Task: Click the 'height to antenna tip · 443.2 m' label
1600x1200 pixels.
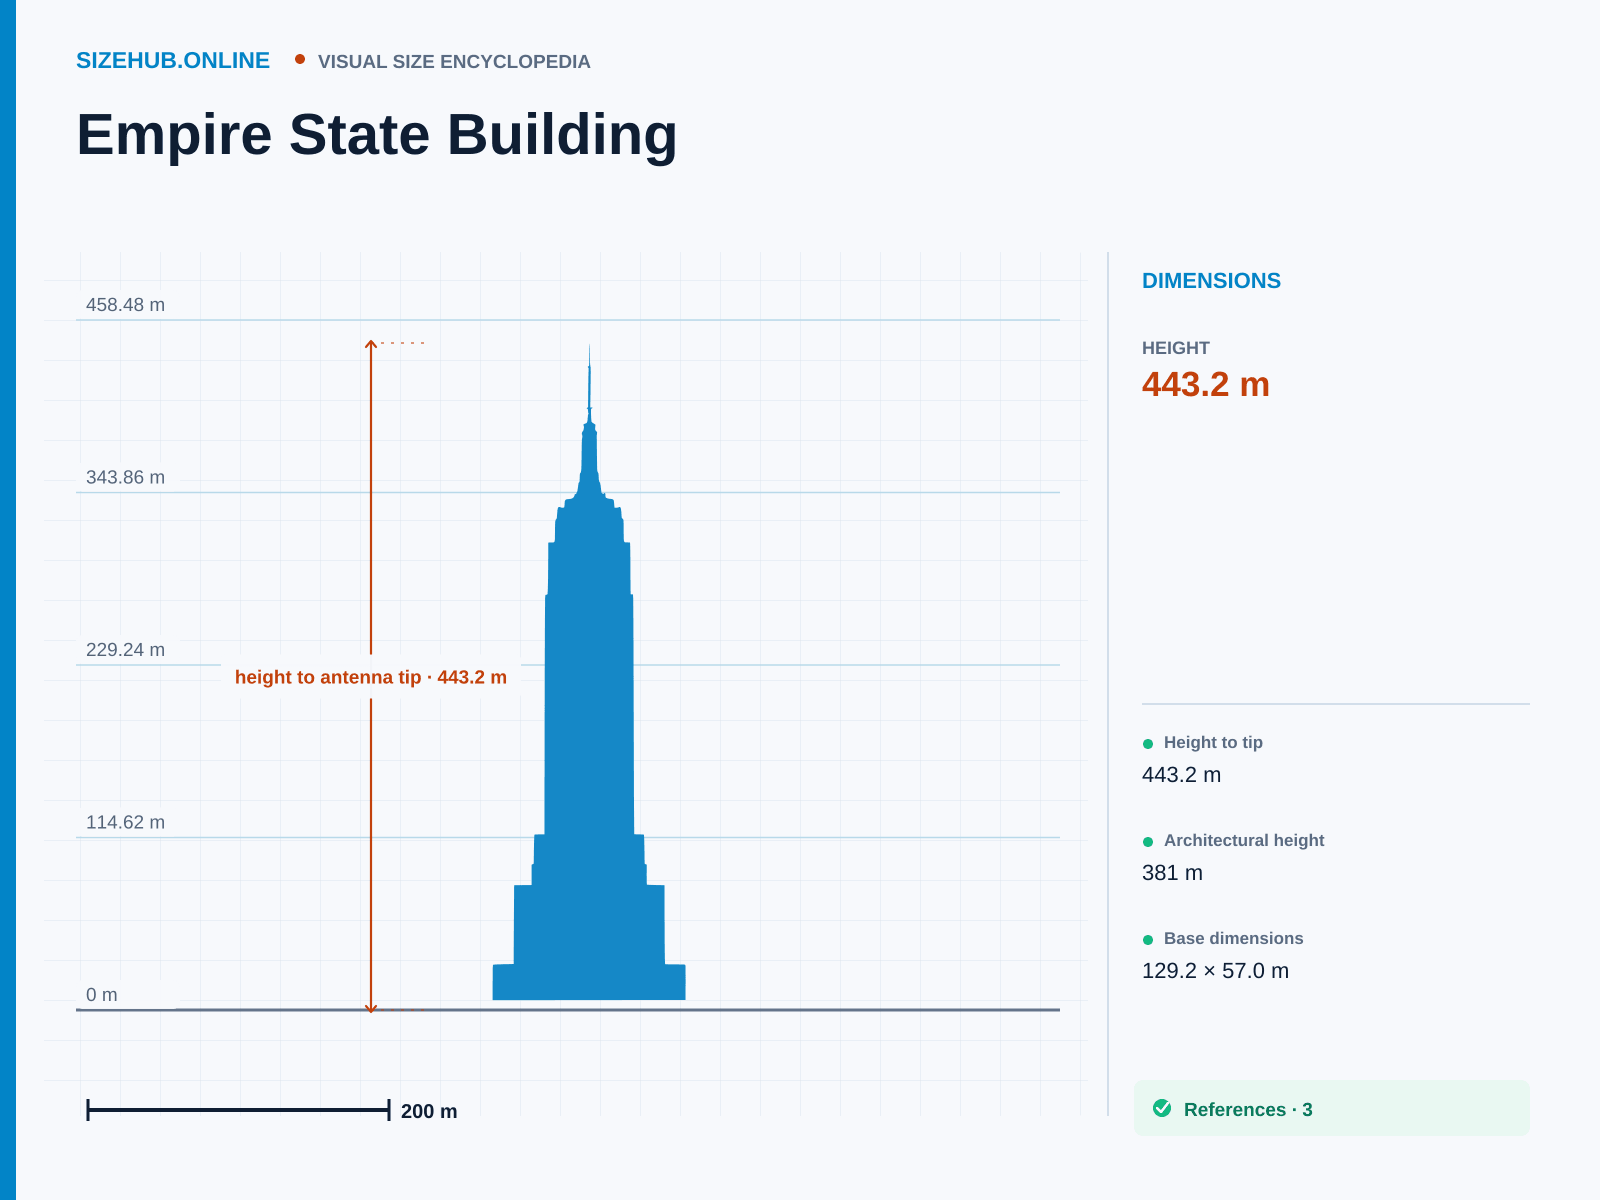Action: click(371, 677)
